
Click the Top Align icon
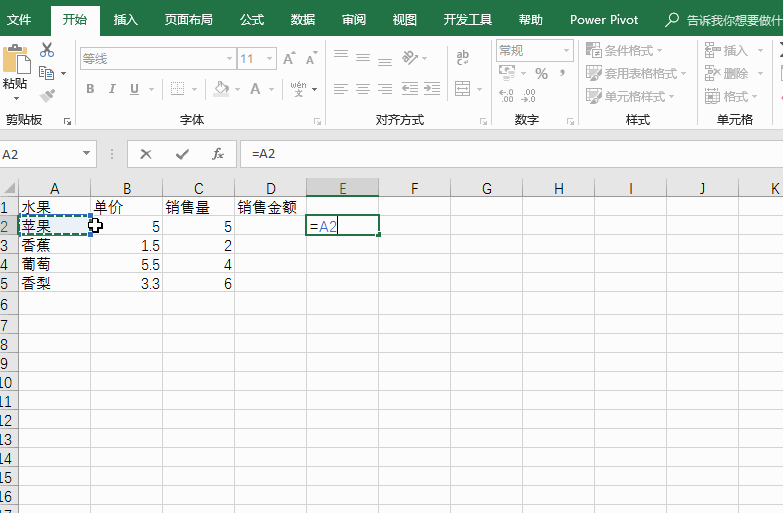341,56
